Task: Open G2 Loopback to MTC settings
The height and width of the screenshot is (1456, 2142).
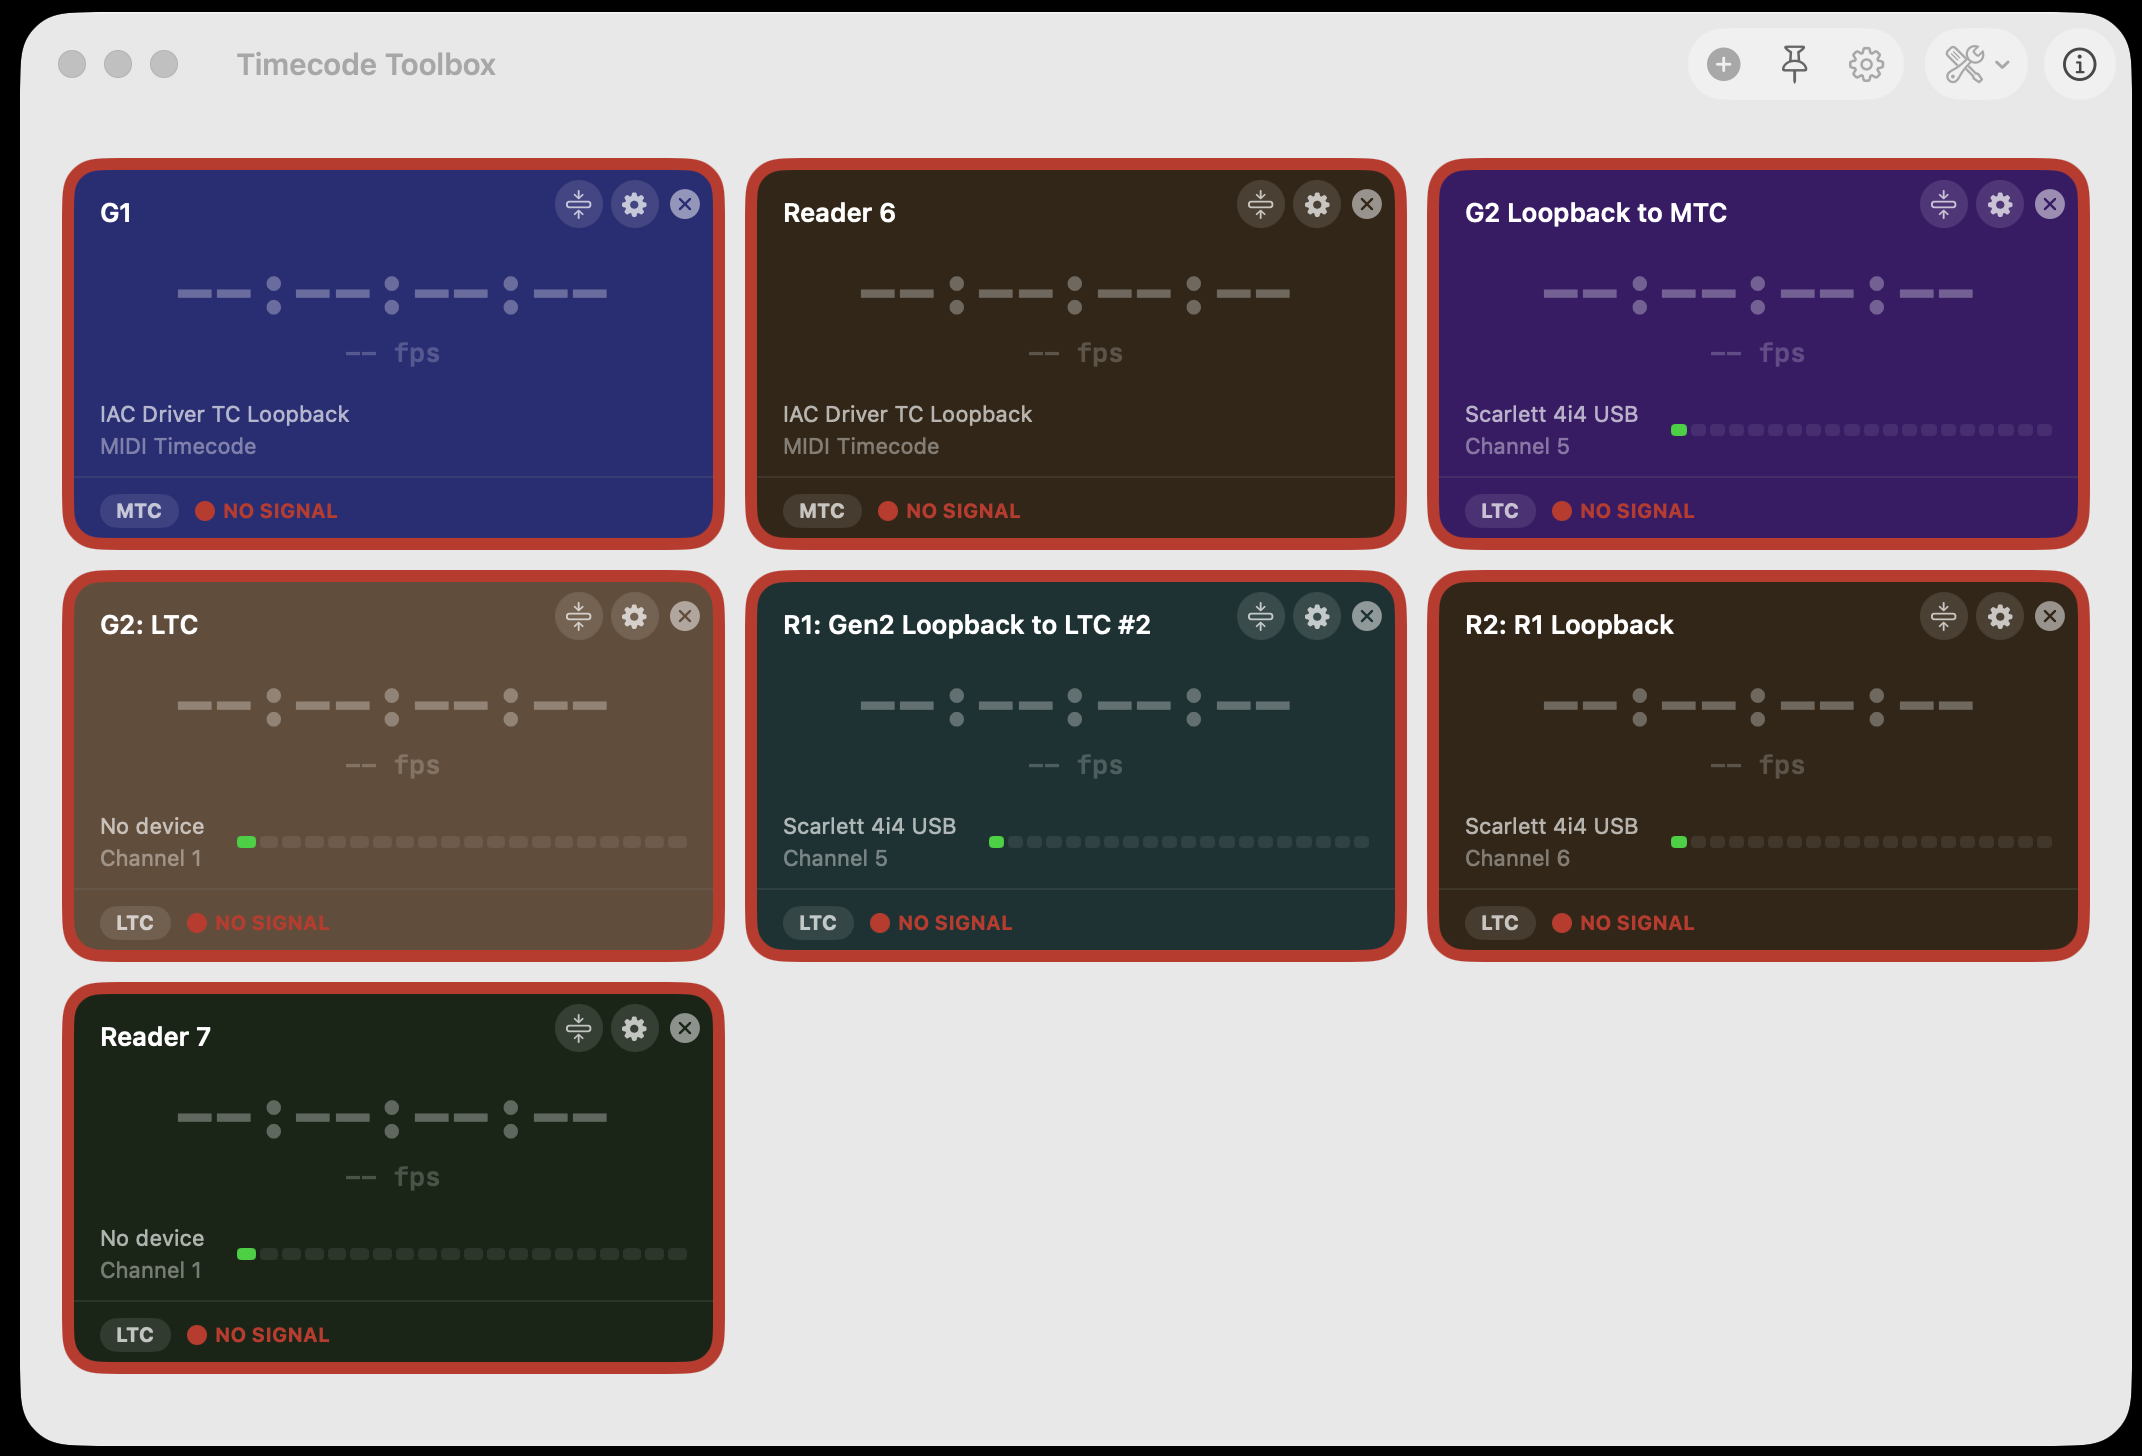Action: pyautogui.click(x=1999, y=205)
